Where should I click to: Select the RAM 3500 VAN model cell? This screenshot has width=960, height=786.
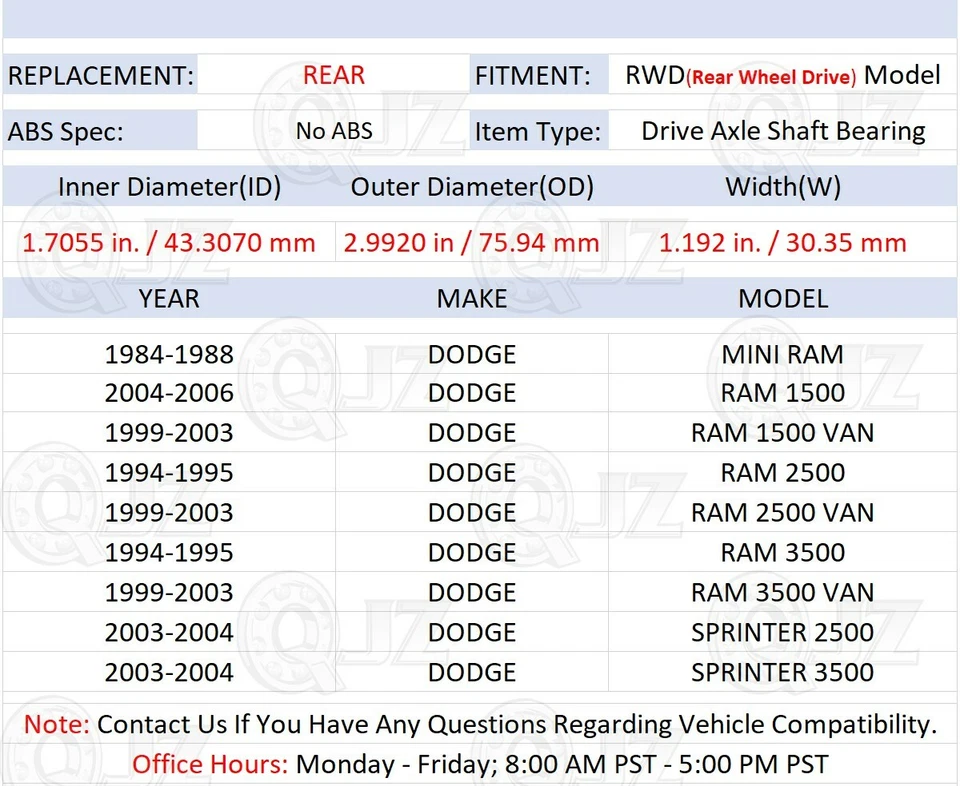pyautogui.click(x=782, y=592)
